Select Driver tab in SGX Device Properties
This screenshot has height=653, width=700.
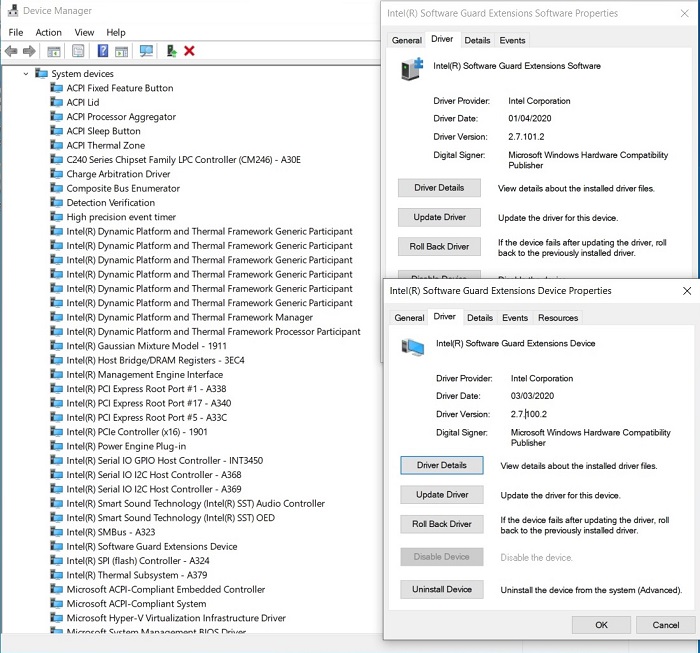click(445, 316)
